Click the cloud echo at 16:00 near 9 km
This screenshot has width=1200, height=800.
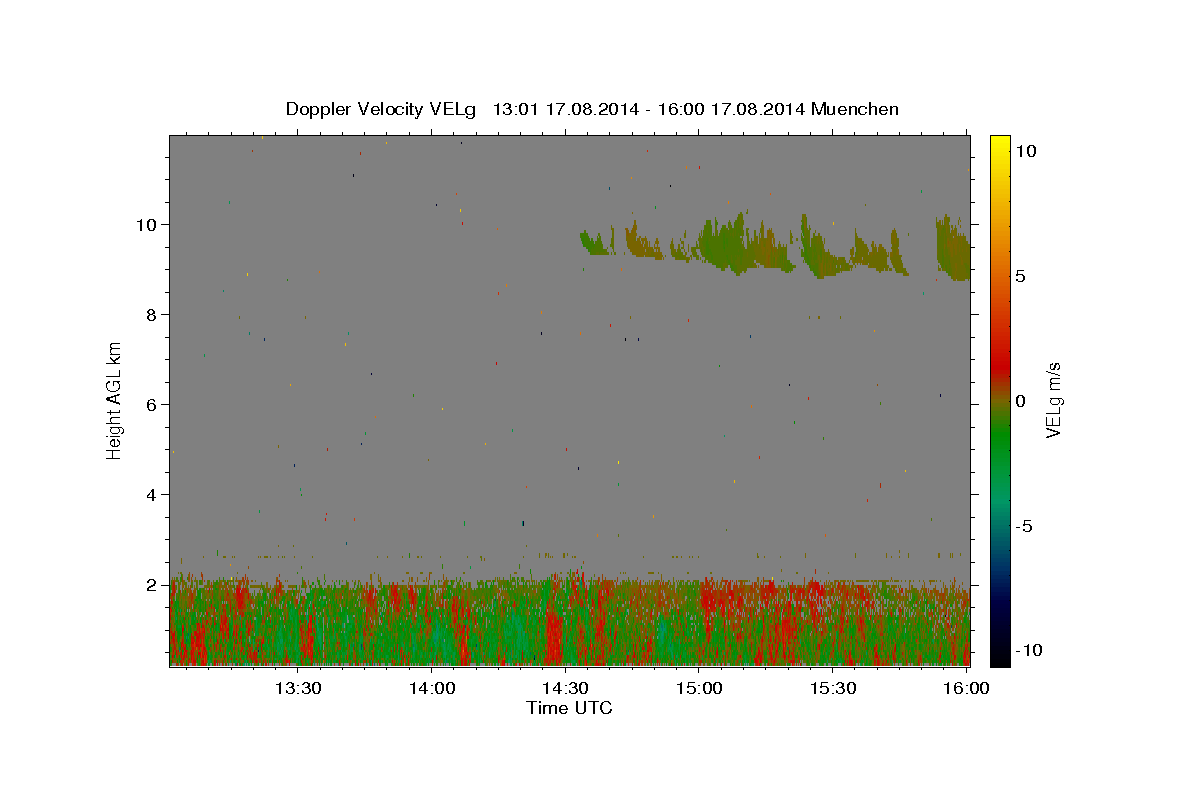[x=954, y=250]
